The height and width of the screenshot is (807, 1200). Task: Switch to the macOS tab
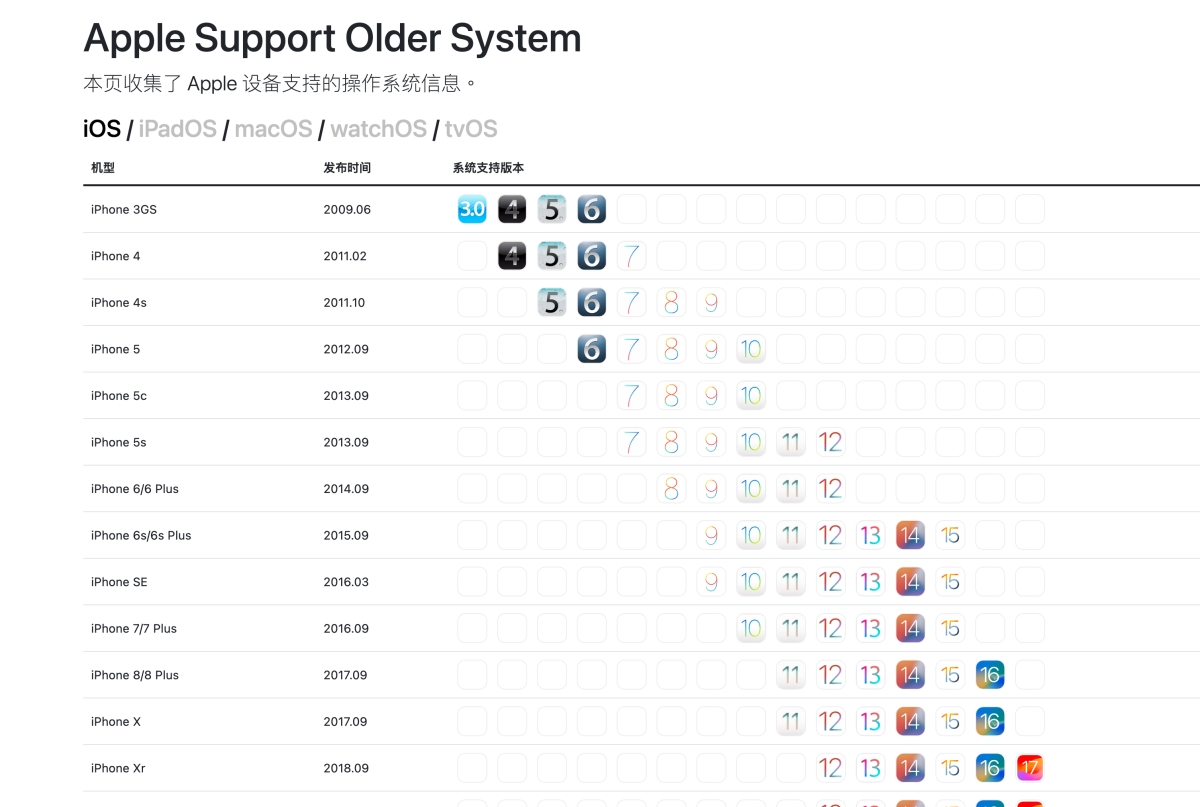(x=273, y=129)
